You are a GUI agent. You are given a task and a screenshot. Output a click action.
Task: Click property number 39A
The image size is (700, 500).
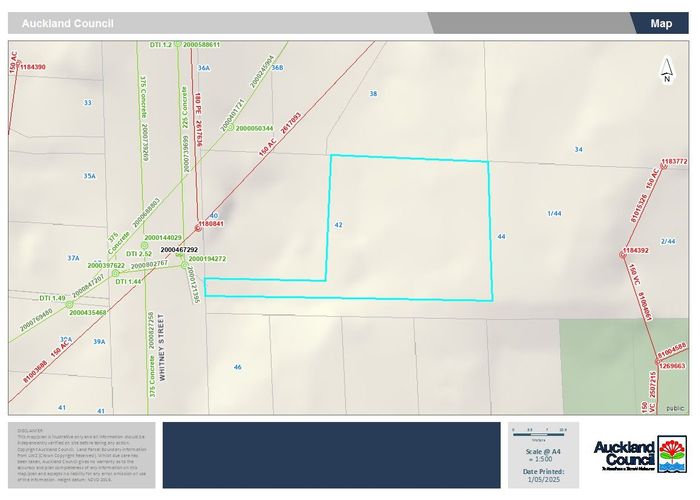[99, 342]
